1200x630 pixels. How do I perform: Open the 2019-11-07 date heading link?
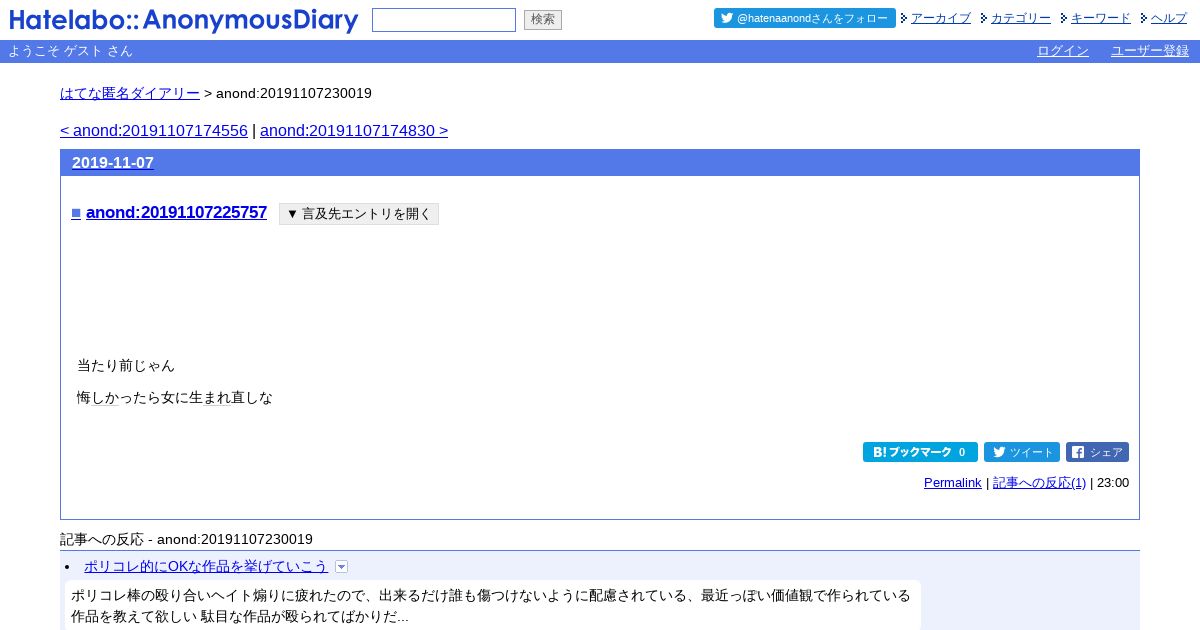[x=113, y=163]
